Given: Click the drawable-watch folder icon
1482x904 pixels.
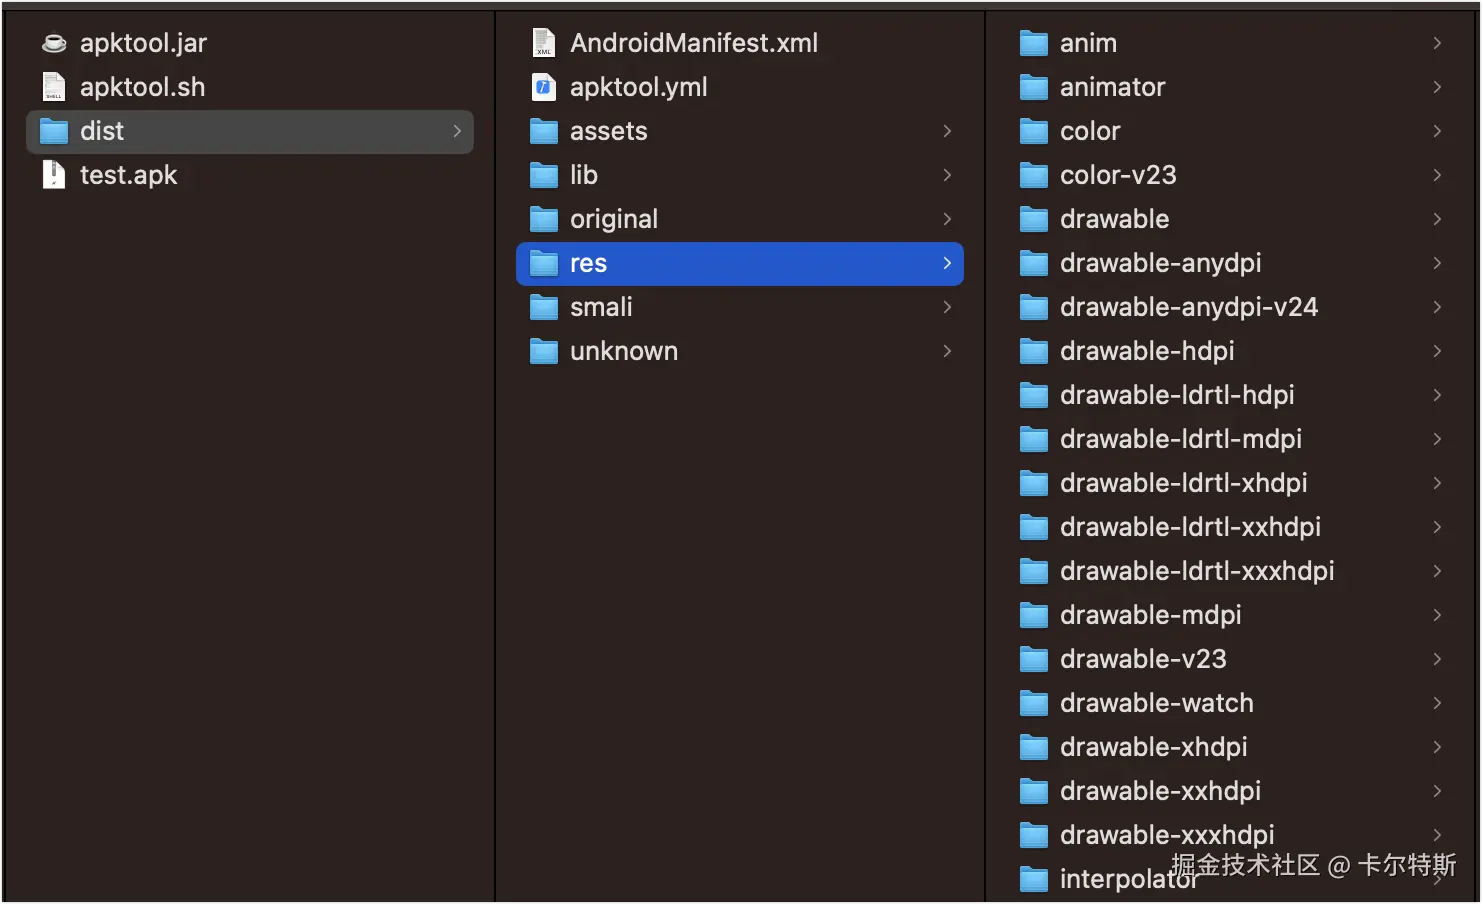Looking at the screenshot, I should (1034, 703).
